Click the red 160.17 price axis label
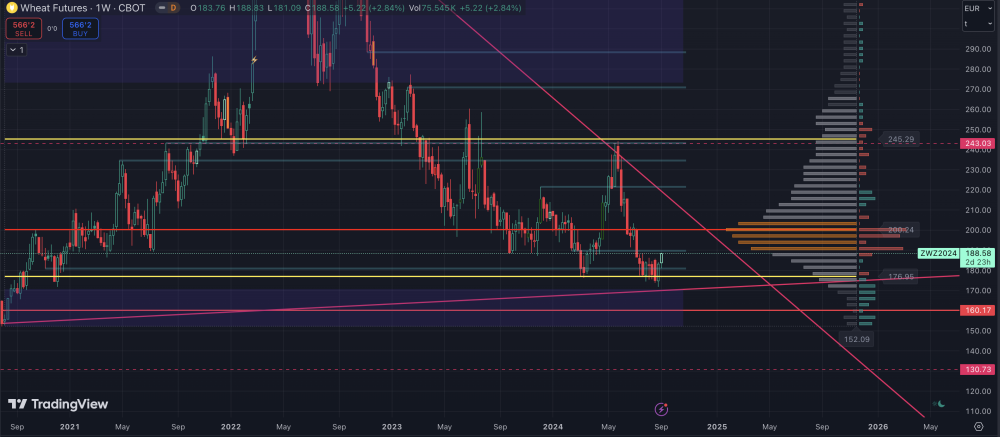 point(976,311)
